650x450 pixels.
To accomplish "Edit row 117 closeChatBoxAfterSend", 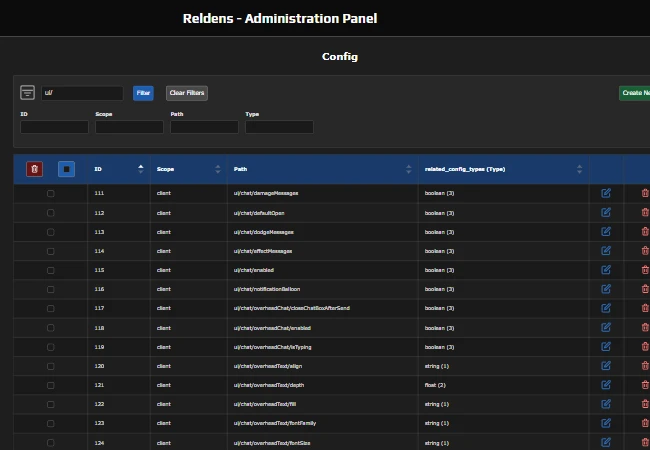I will 606,308.
